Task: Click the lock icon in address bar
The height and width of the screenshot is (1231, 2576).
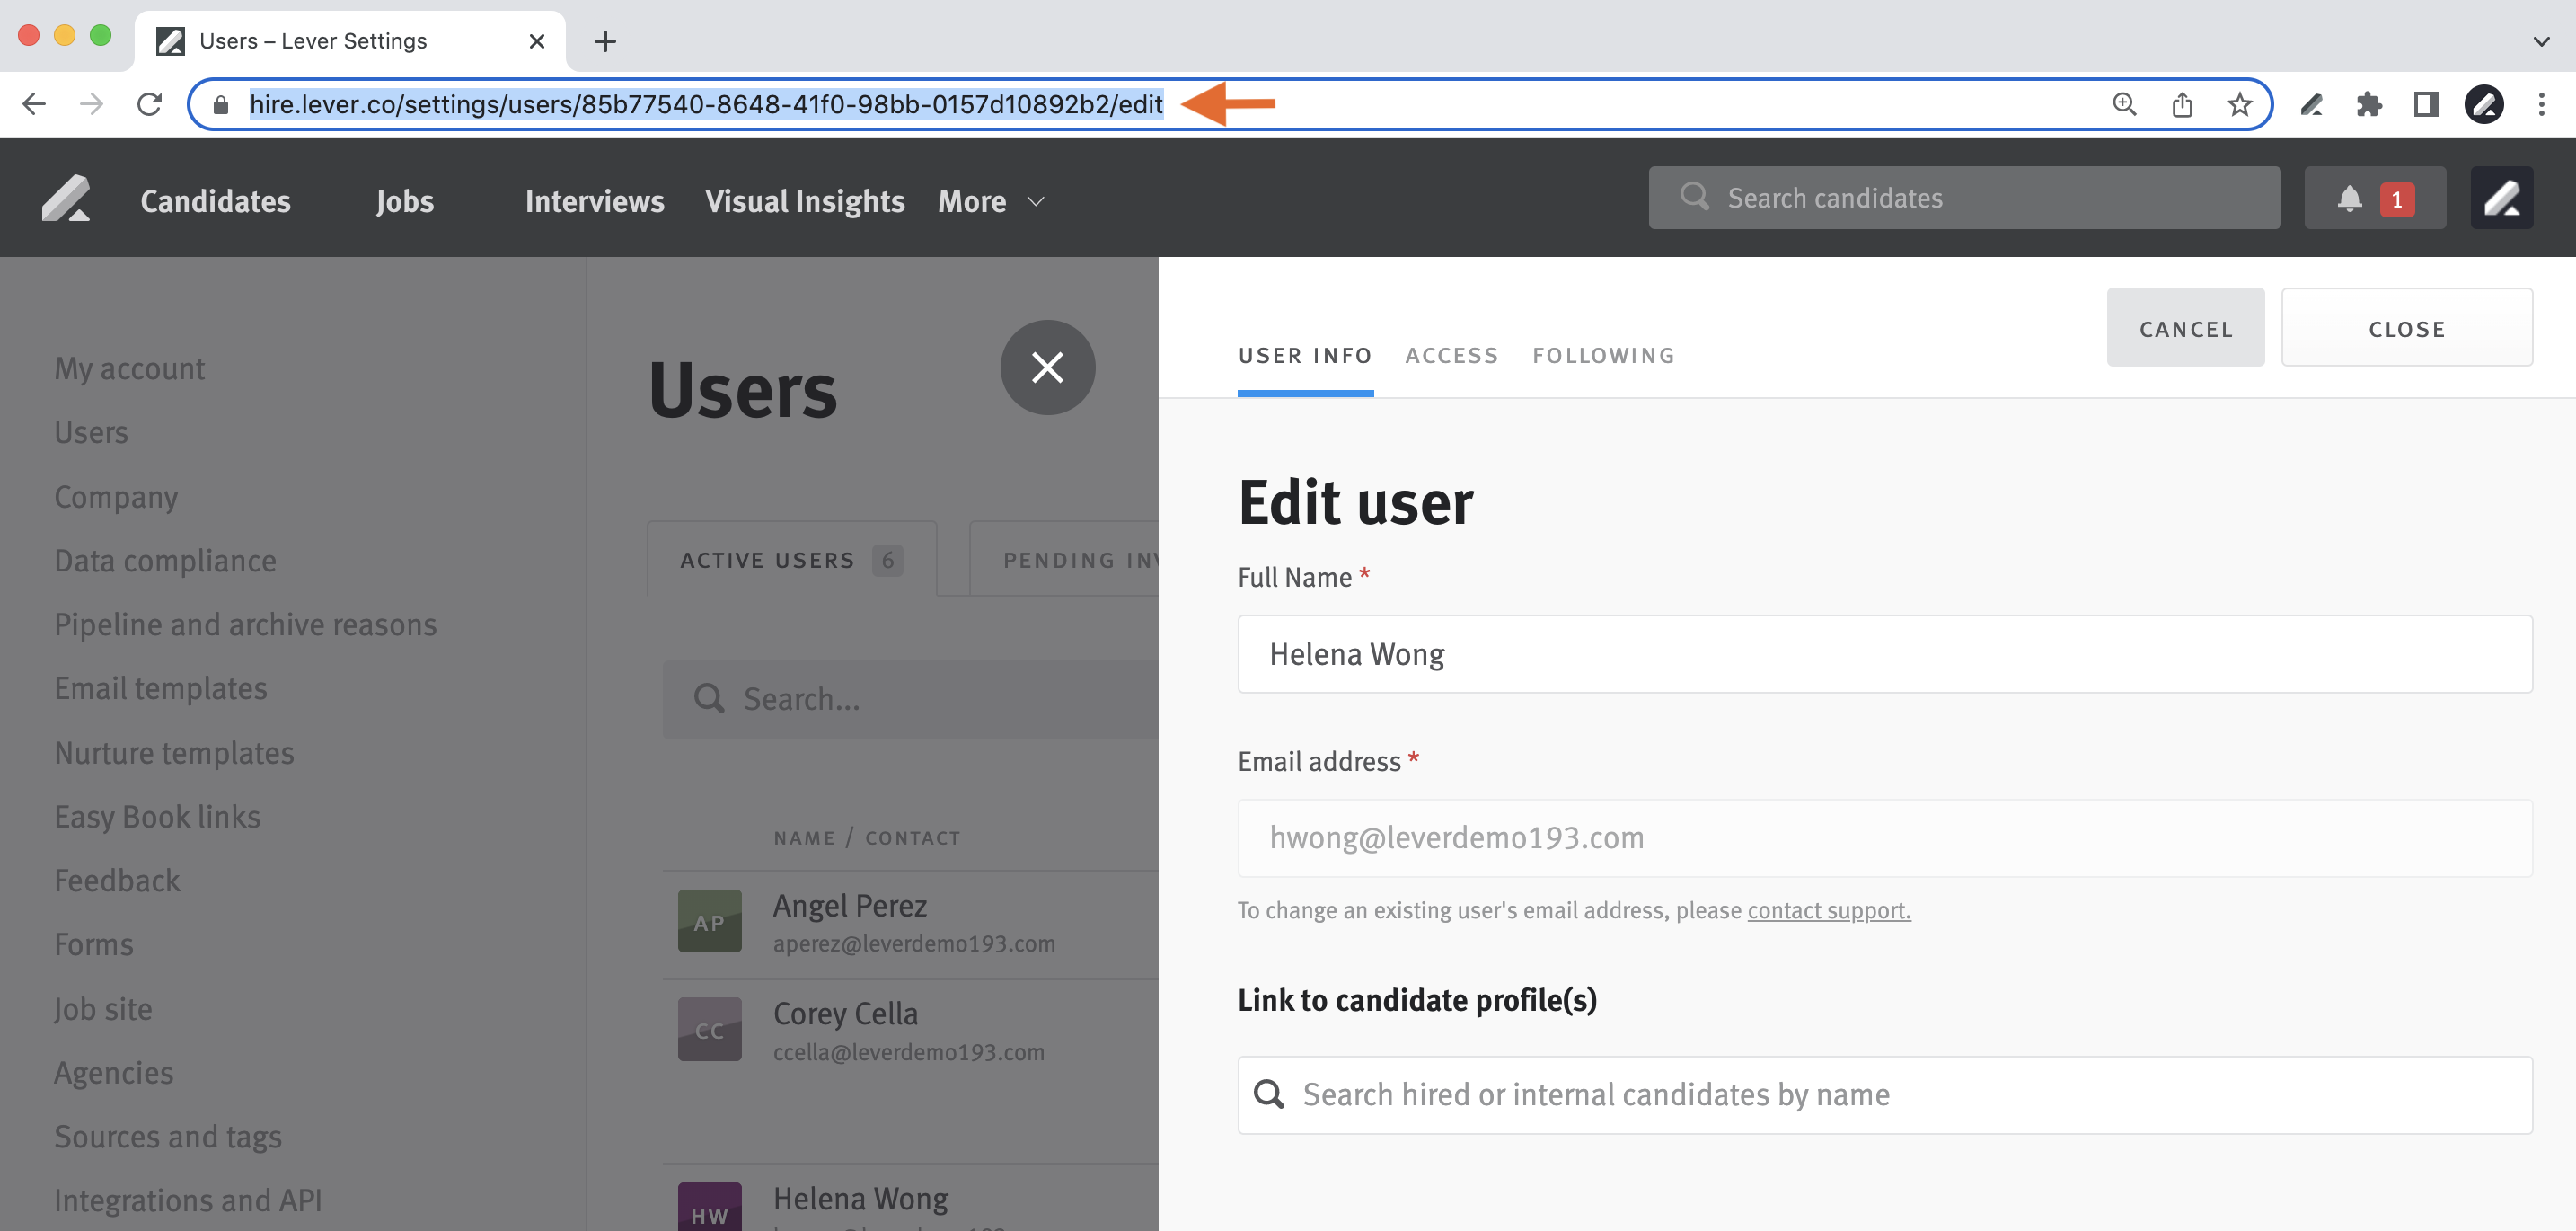Action: coord(221,104)
